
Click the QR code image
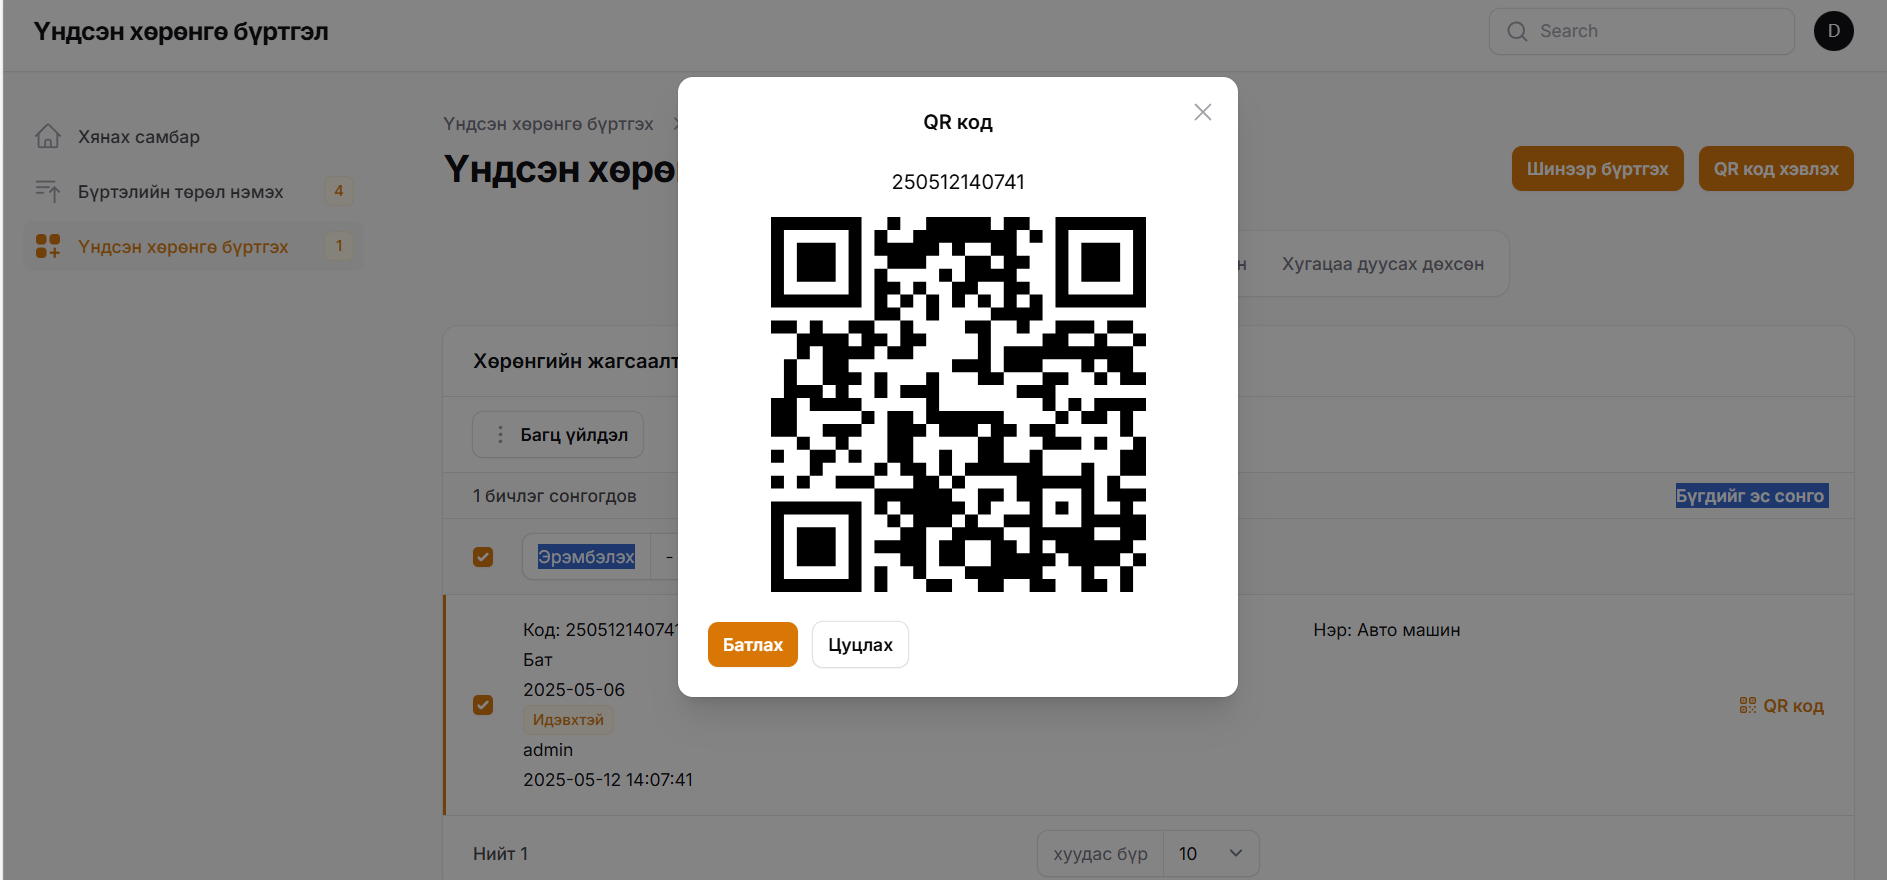958,404
